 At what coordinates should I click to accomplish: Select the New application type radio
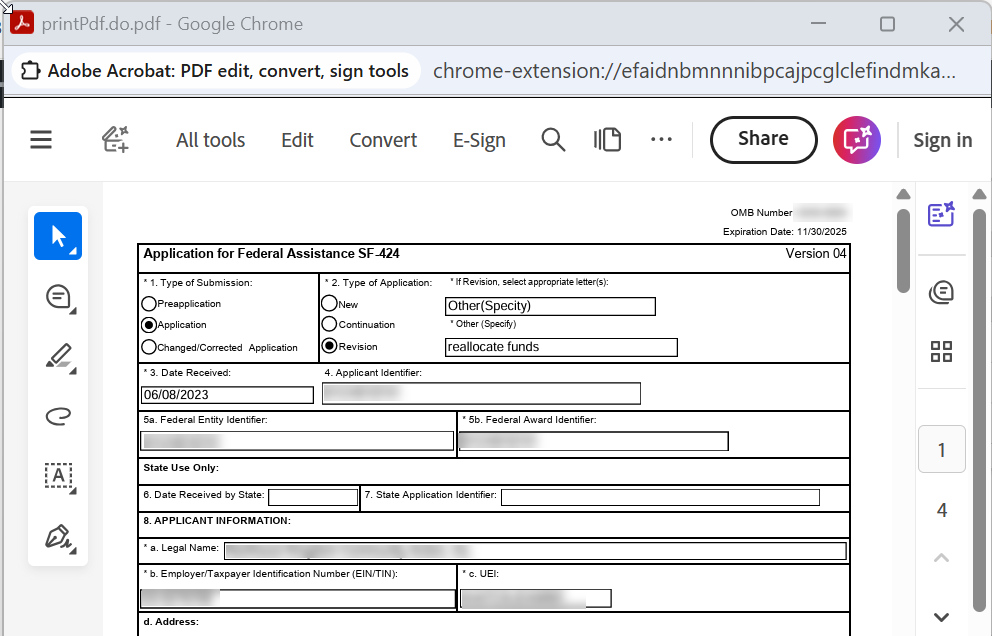coord(329,303)
